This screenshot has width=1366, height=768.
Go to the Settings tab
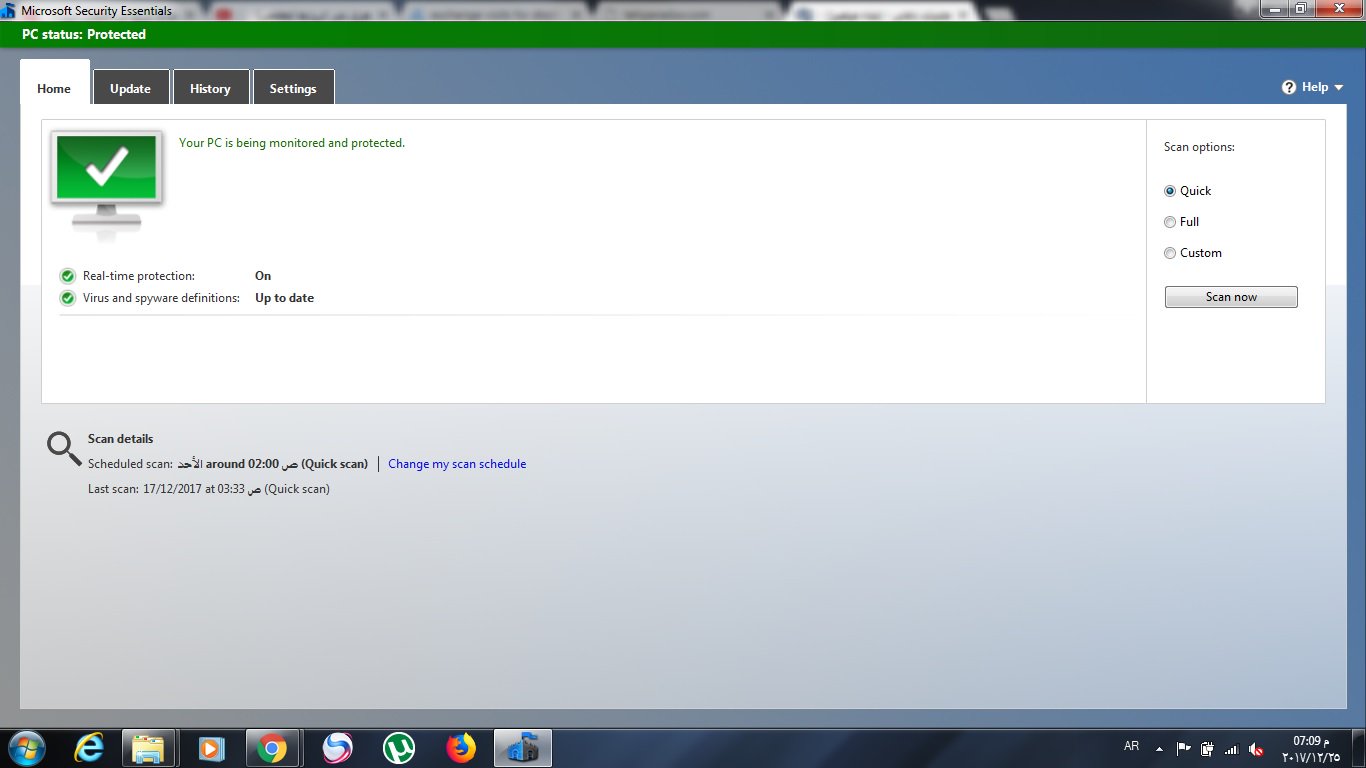293,88
